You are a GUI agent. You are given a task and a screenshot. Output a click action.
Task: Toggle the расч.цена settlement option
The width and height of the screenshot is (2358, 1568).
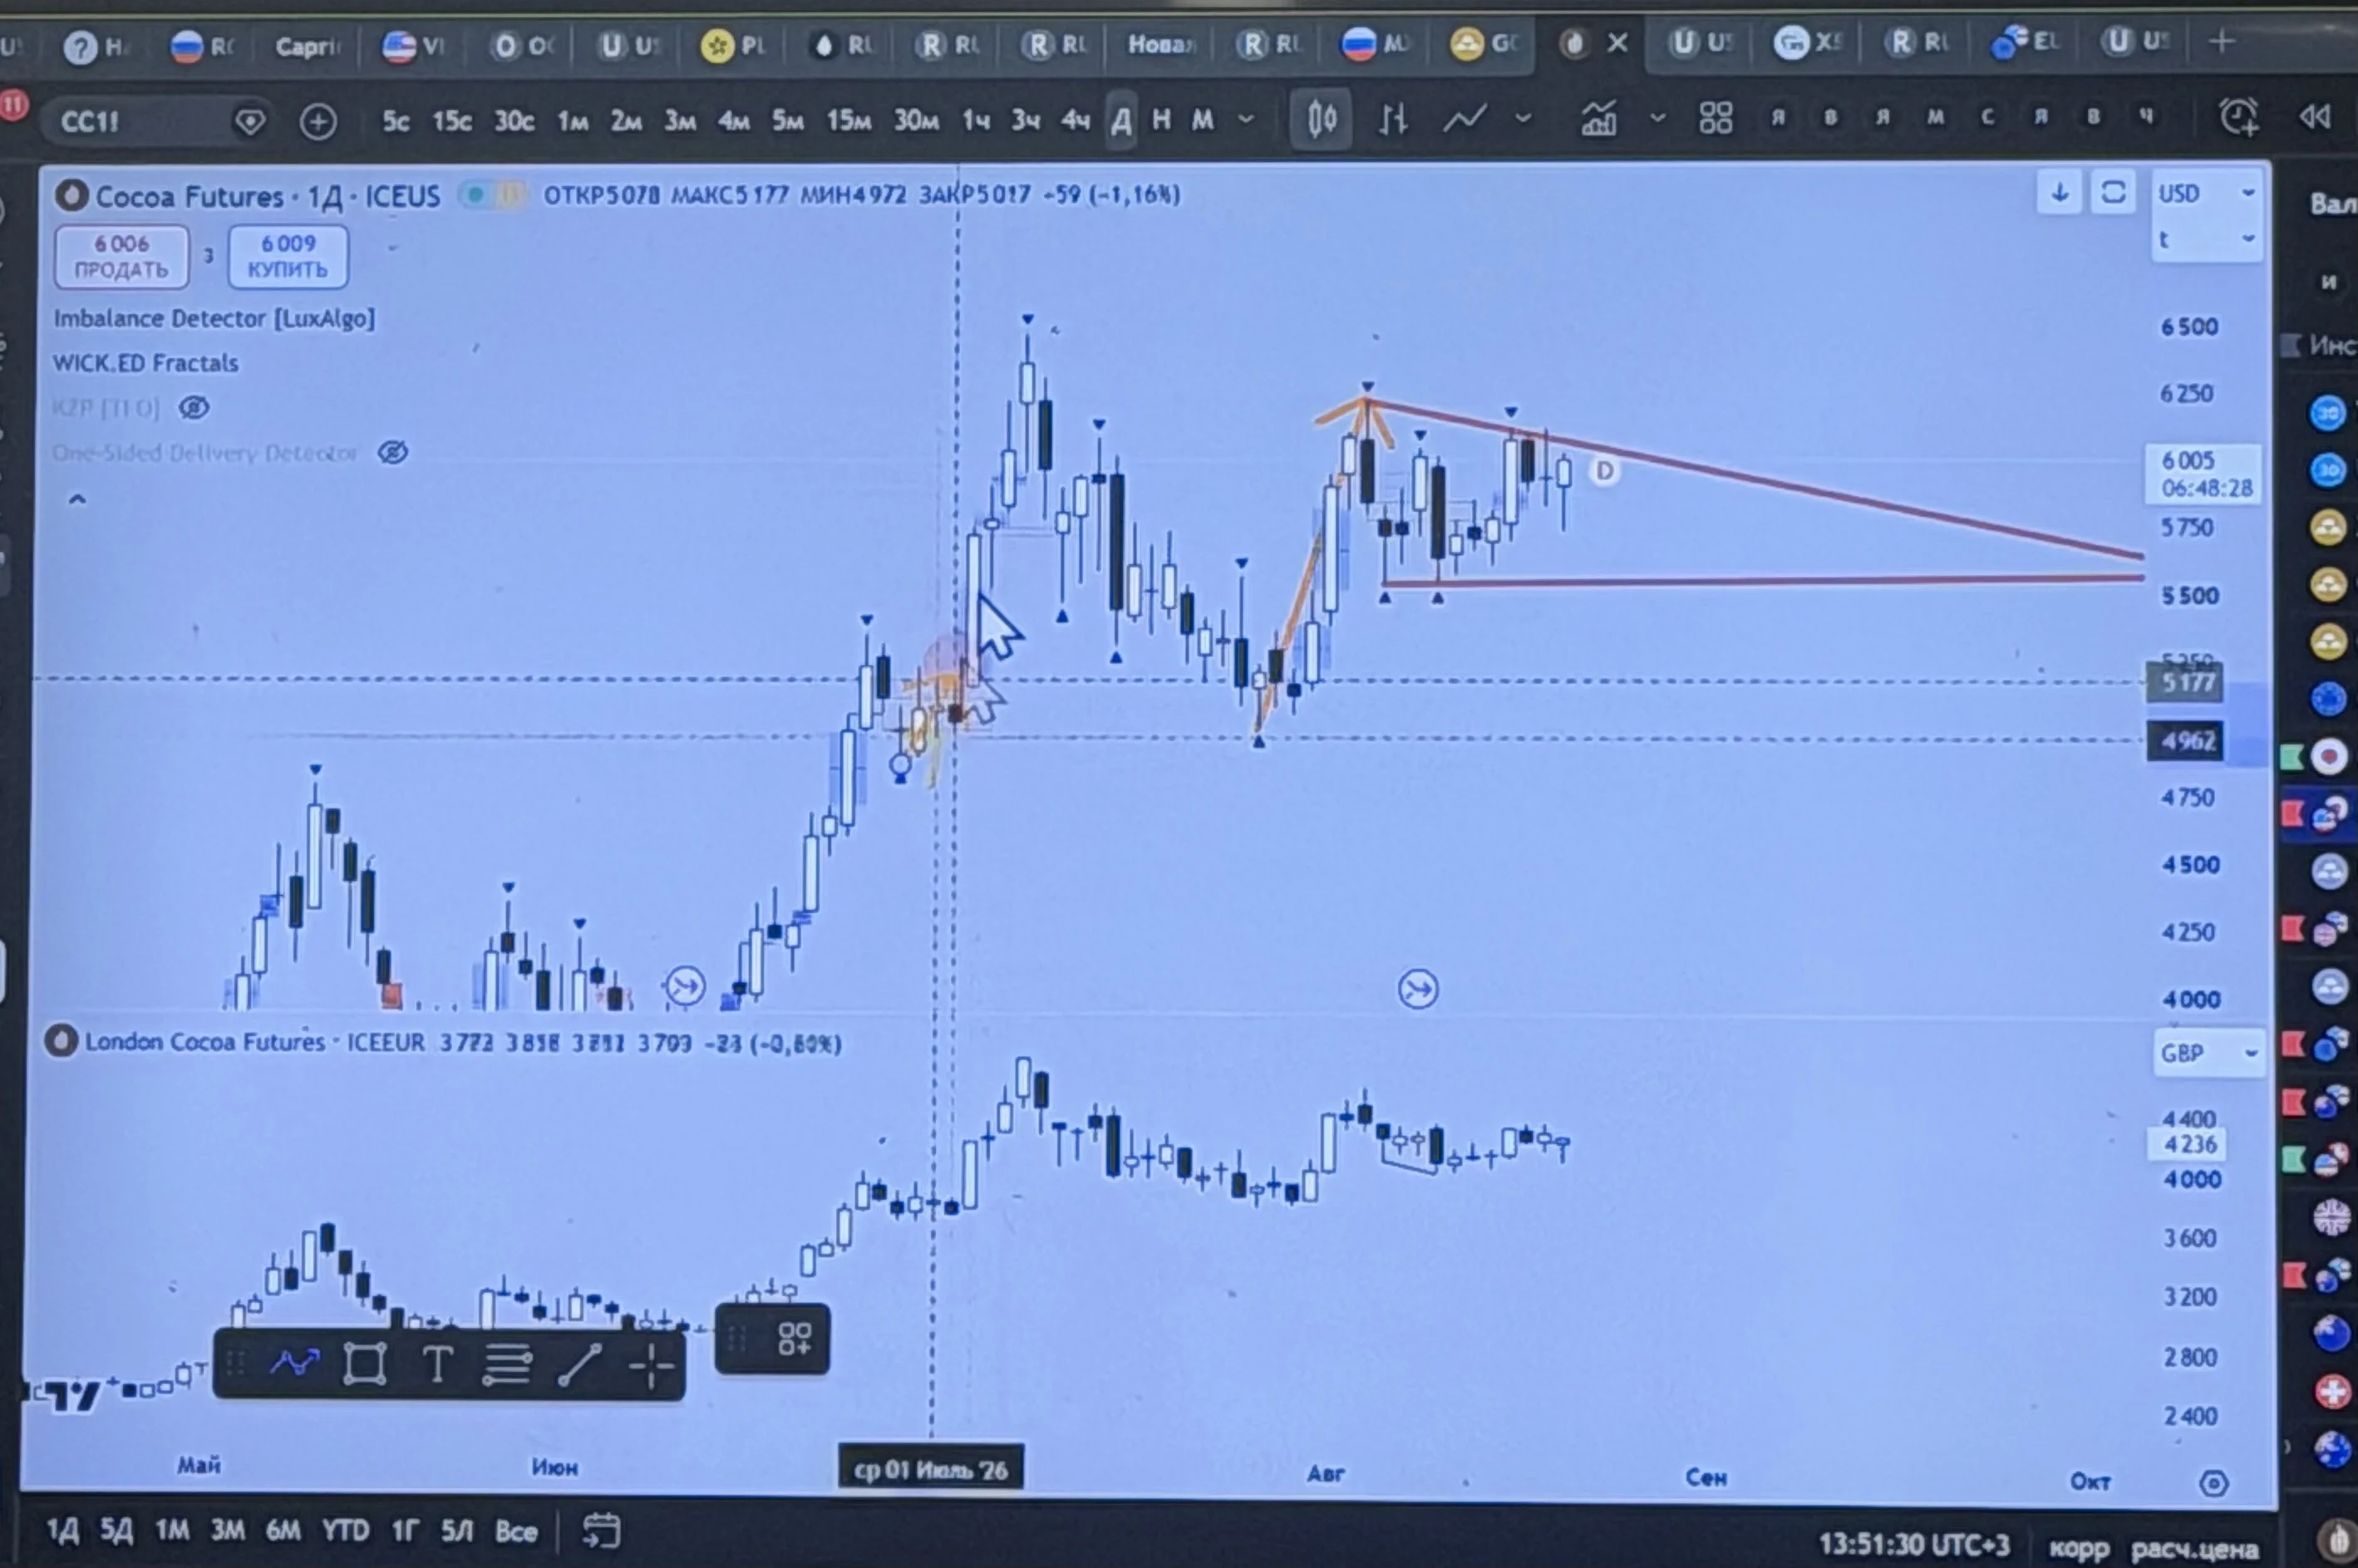[2194, 1549]
